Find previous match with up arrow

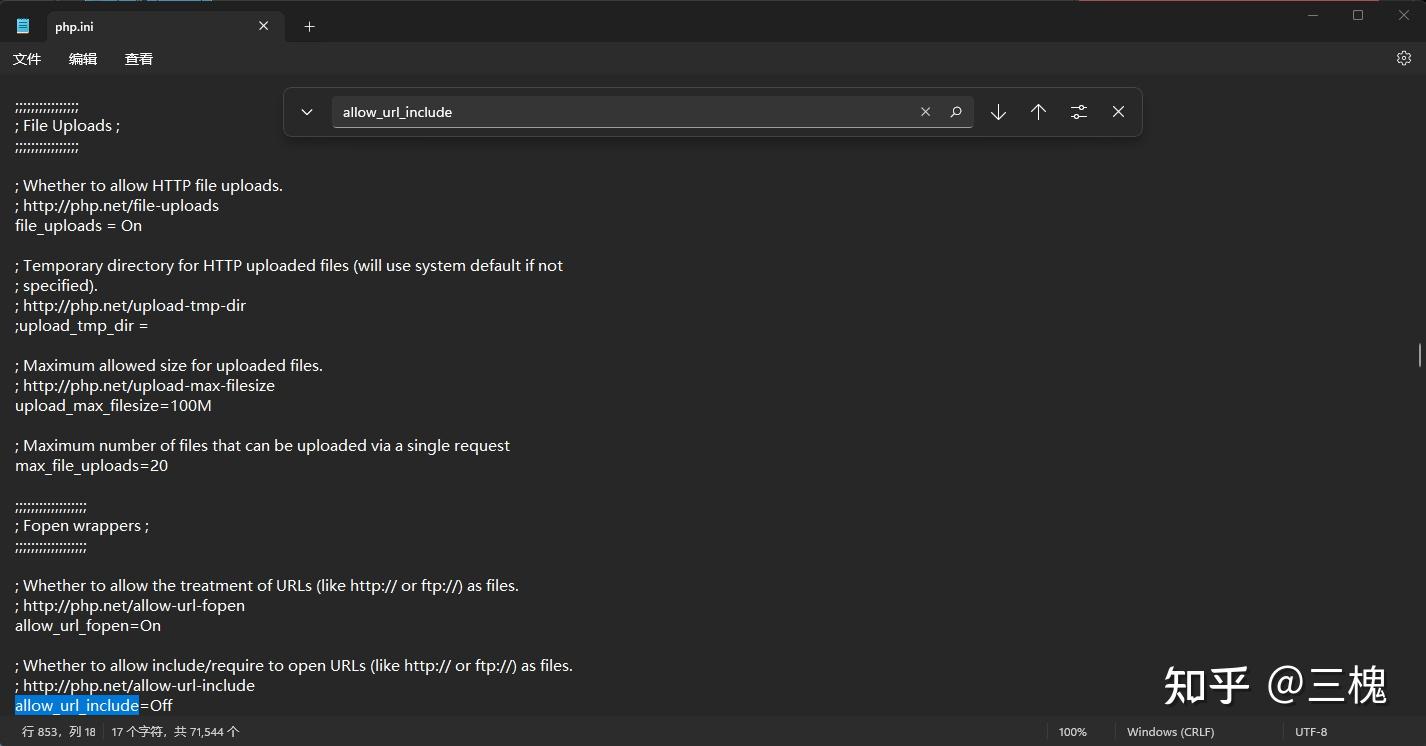tap(1038, 112)
